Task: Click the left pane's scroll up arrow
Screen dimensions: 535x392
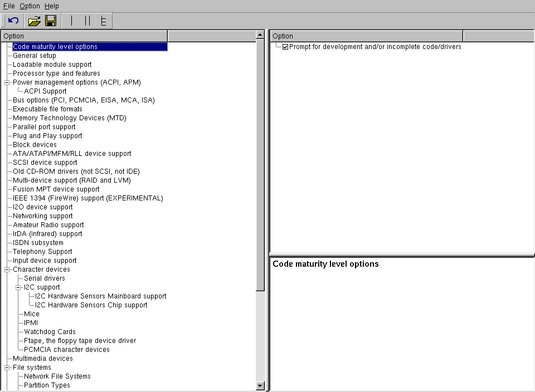Action: tap(260, 35)
